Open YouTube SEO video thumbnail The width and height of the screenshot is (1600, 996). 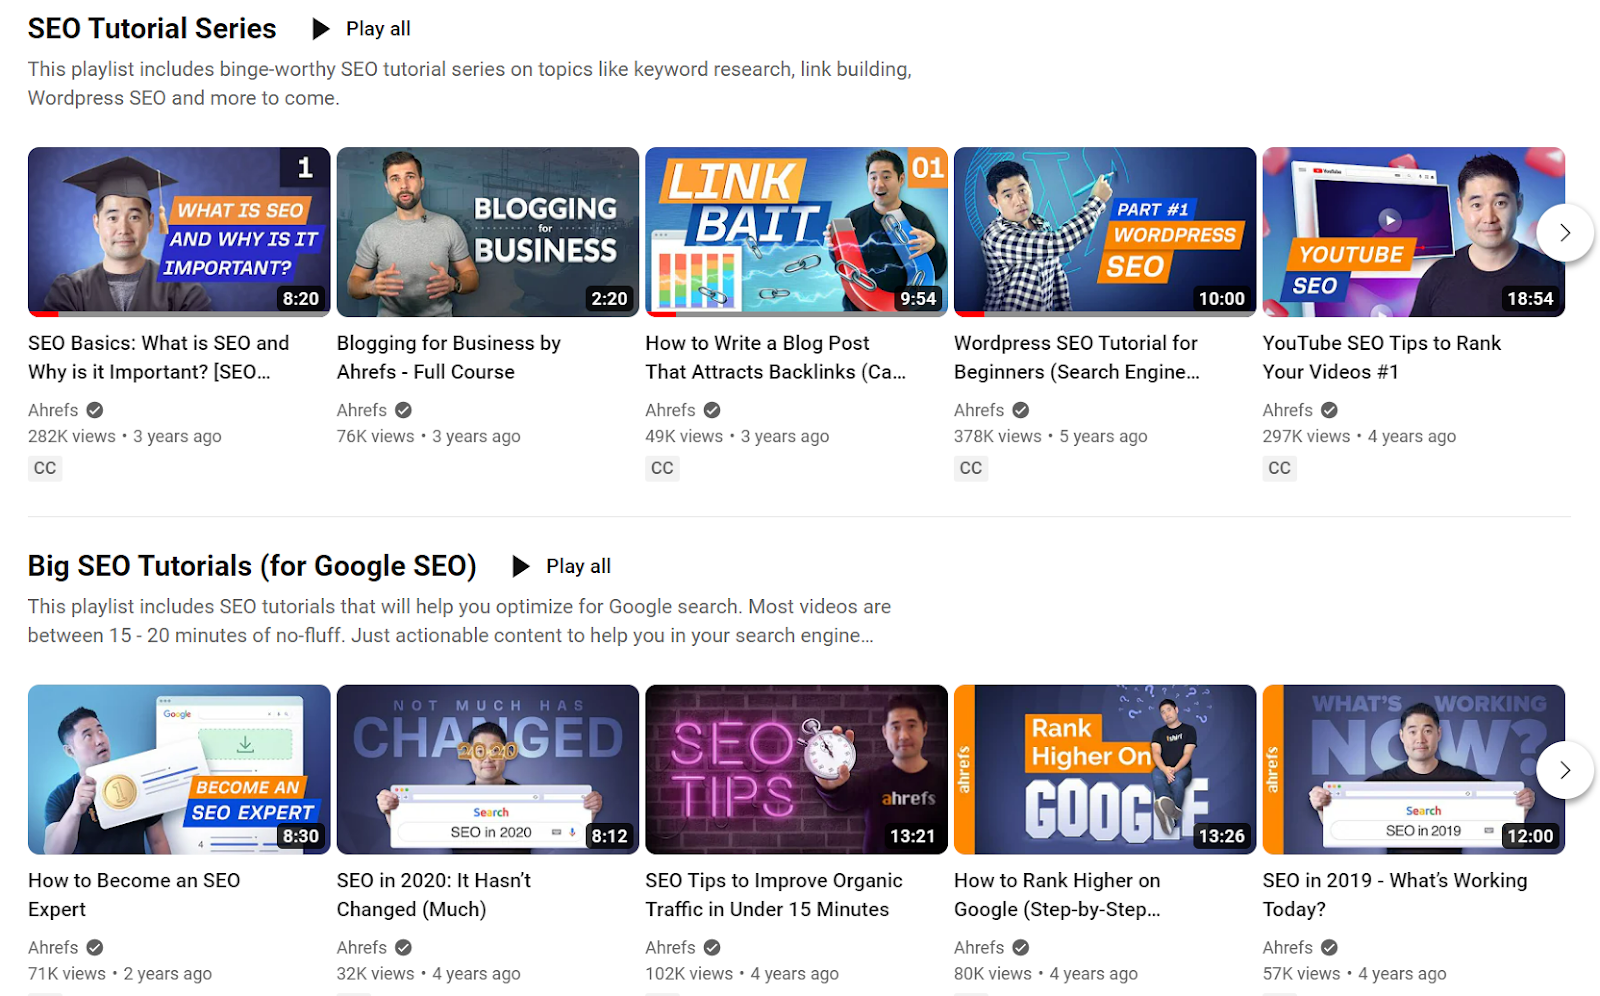point(1413,232)
